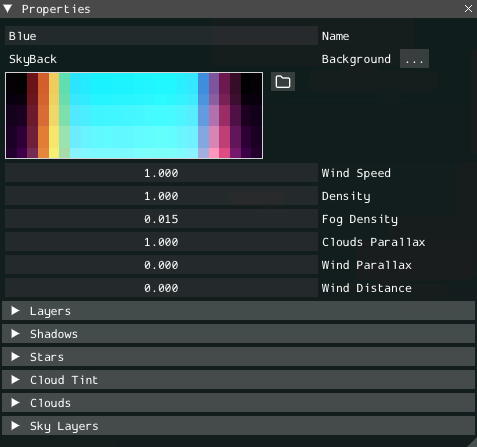Expand the Sky Layers section
477x447 pixels.
click(x=238, y=426)
